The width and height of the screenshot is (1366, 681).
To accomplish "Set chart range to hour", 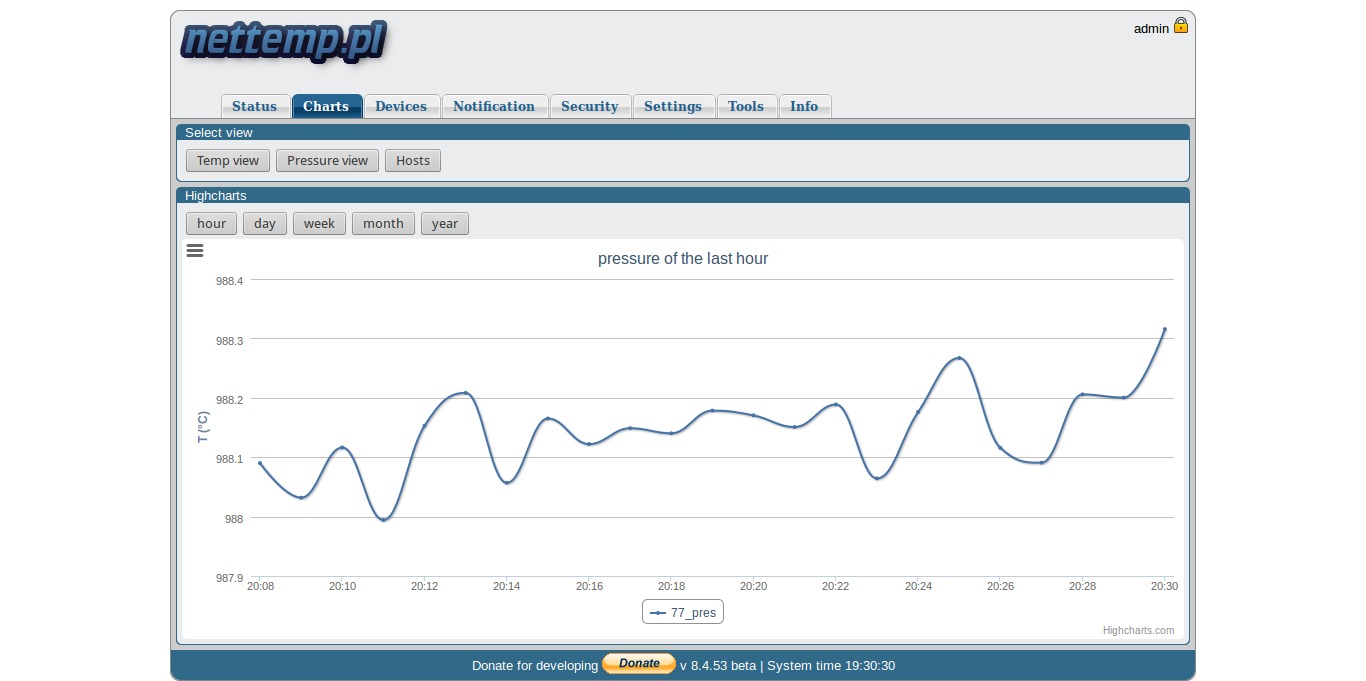I will 211,224.
